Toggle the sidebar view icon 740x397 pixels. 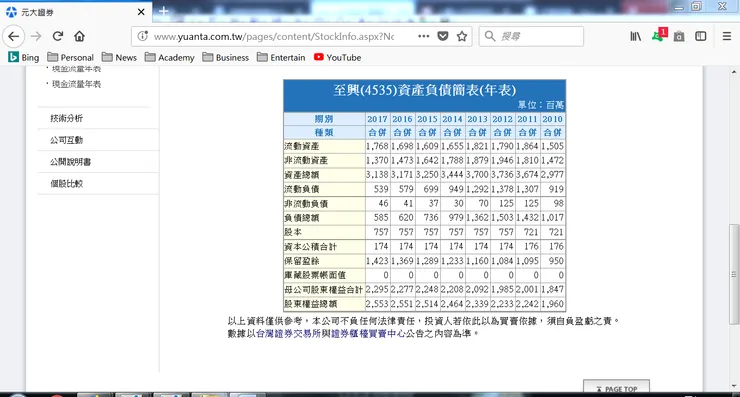701,36
